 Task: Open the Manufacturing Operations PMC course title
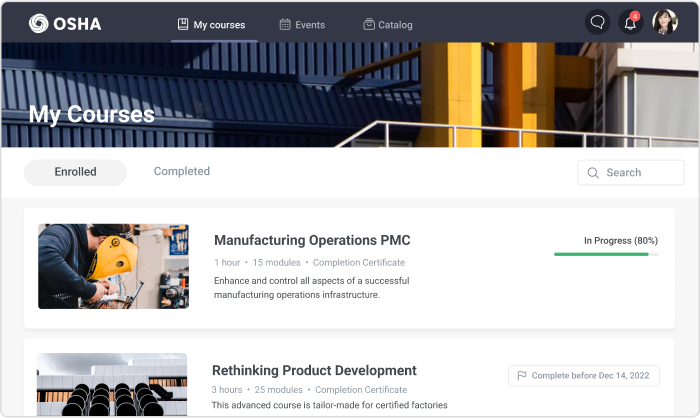click(312, 240)
